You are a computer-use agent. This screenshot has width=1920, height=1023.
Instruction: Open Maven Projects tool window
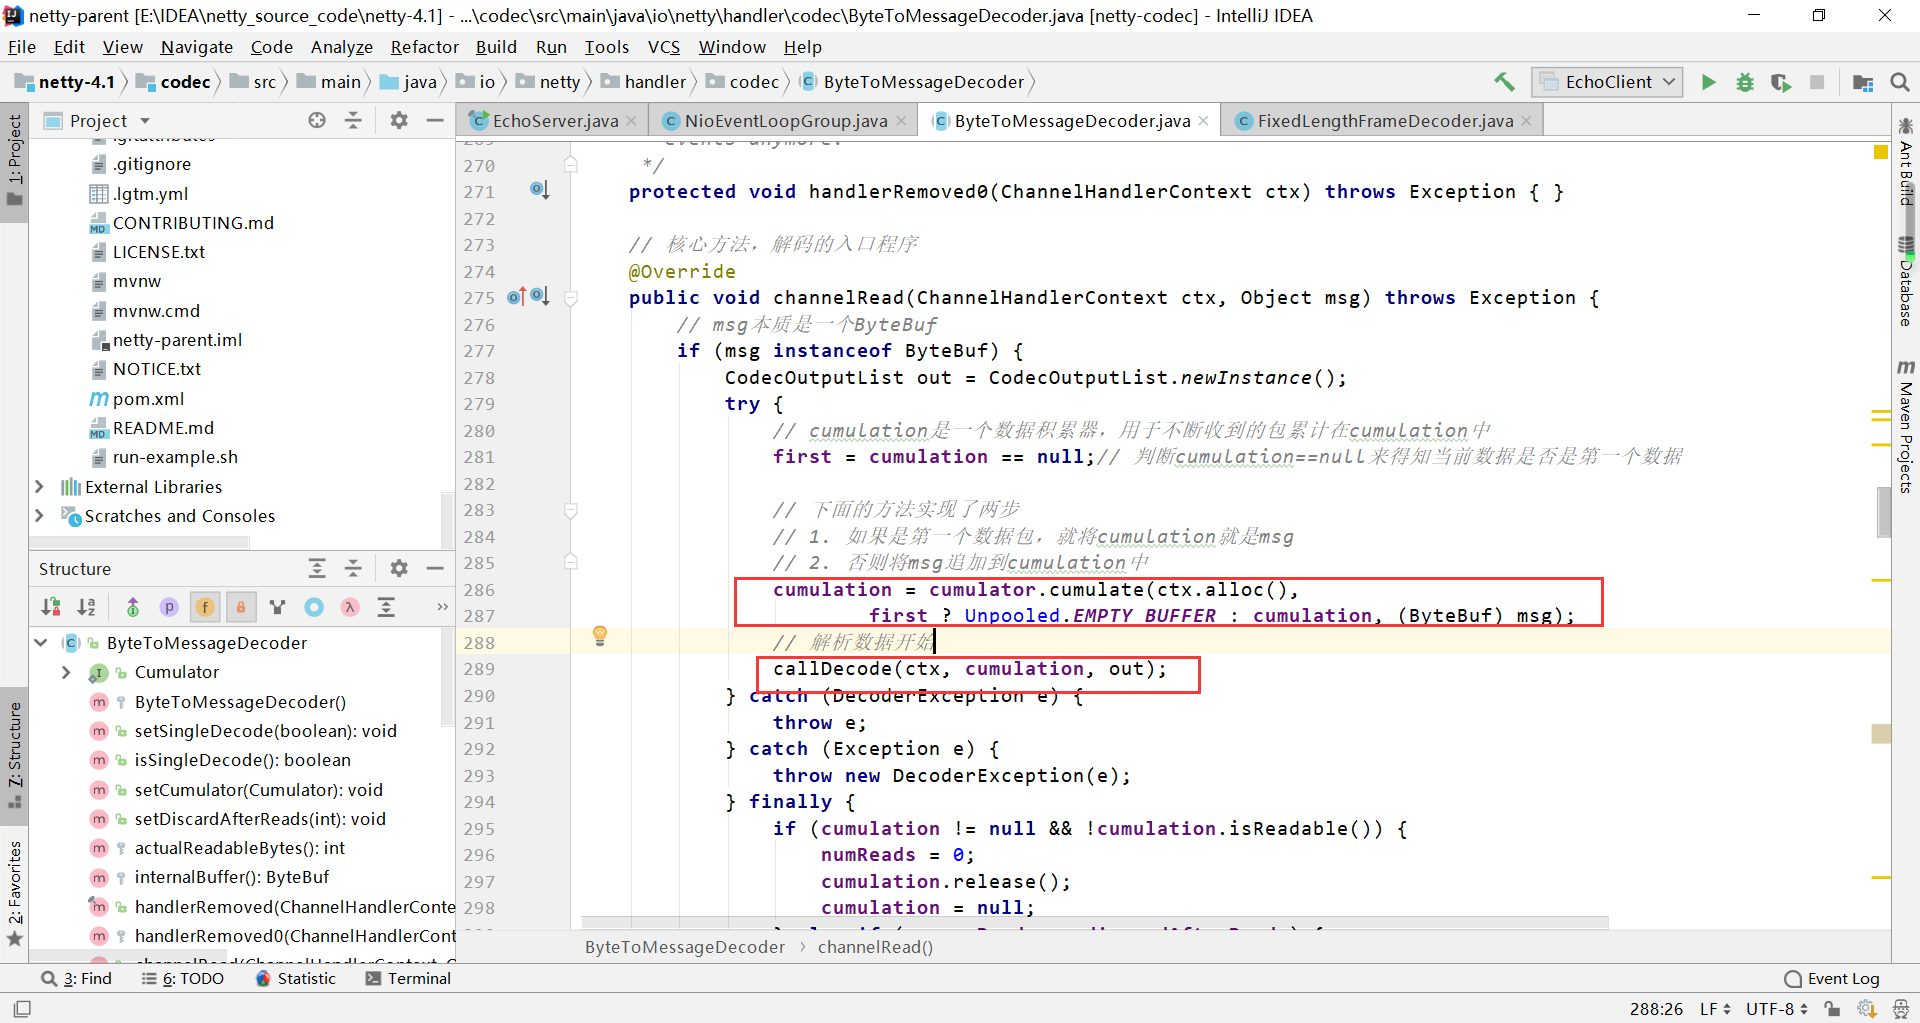point(1905,426)
